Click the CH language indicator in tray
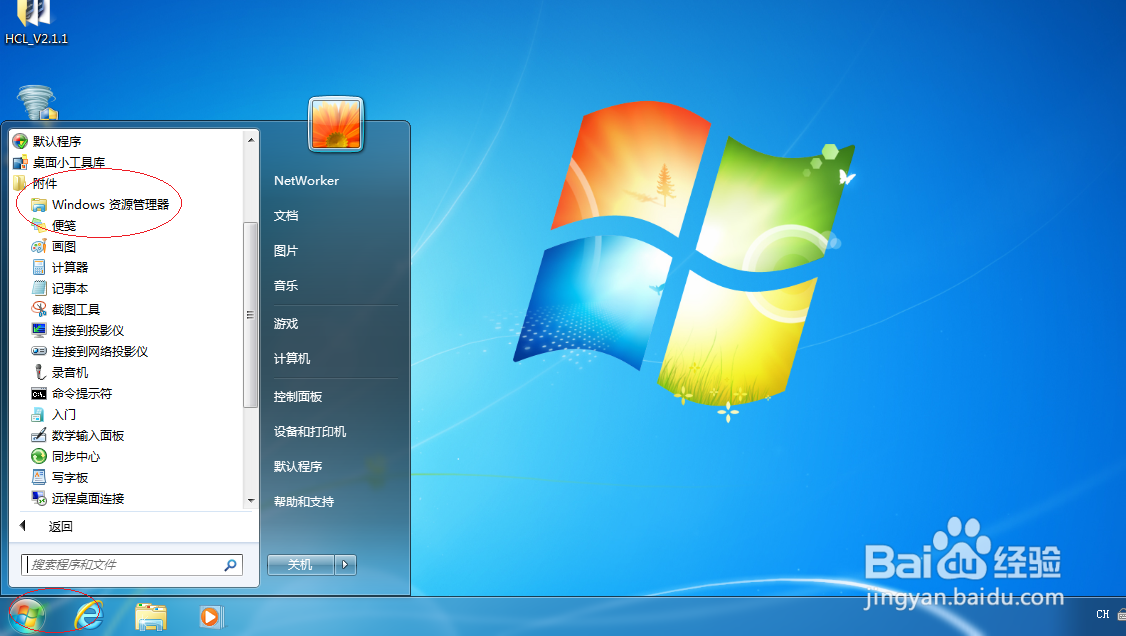This screenshot has height=636, width=1126. (1103, 614)
